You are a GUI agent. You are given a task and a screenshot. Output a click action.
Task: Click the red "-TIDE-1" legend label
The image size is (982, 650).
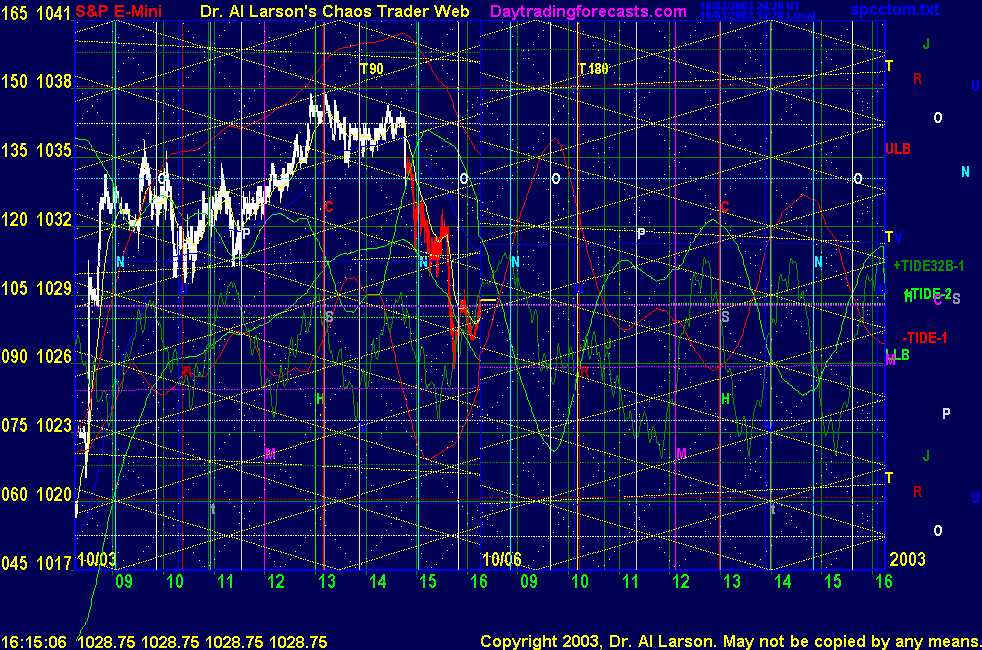[924, 338]
